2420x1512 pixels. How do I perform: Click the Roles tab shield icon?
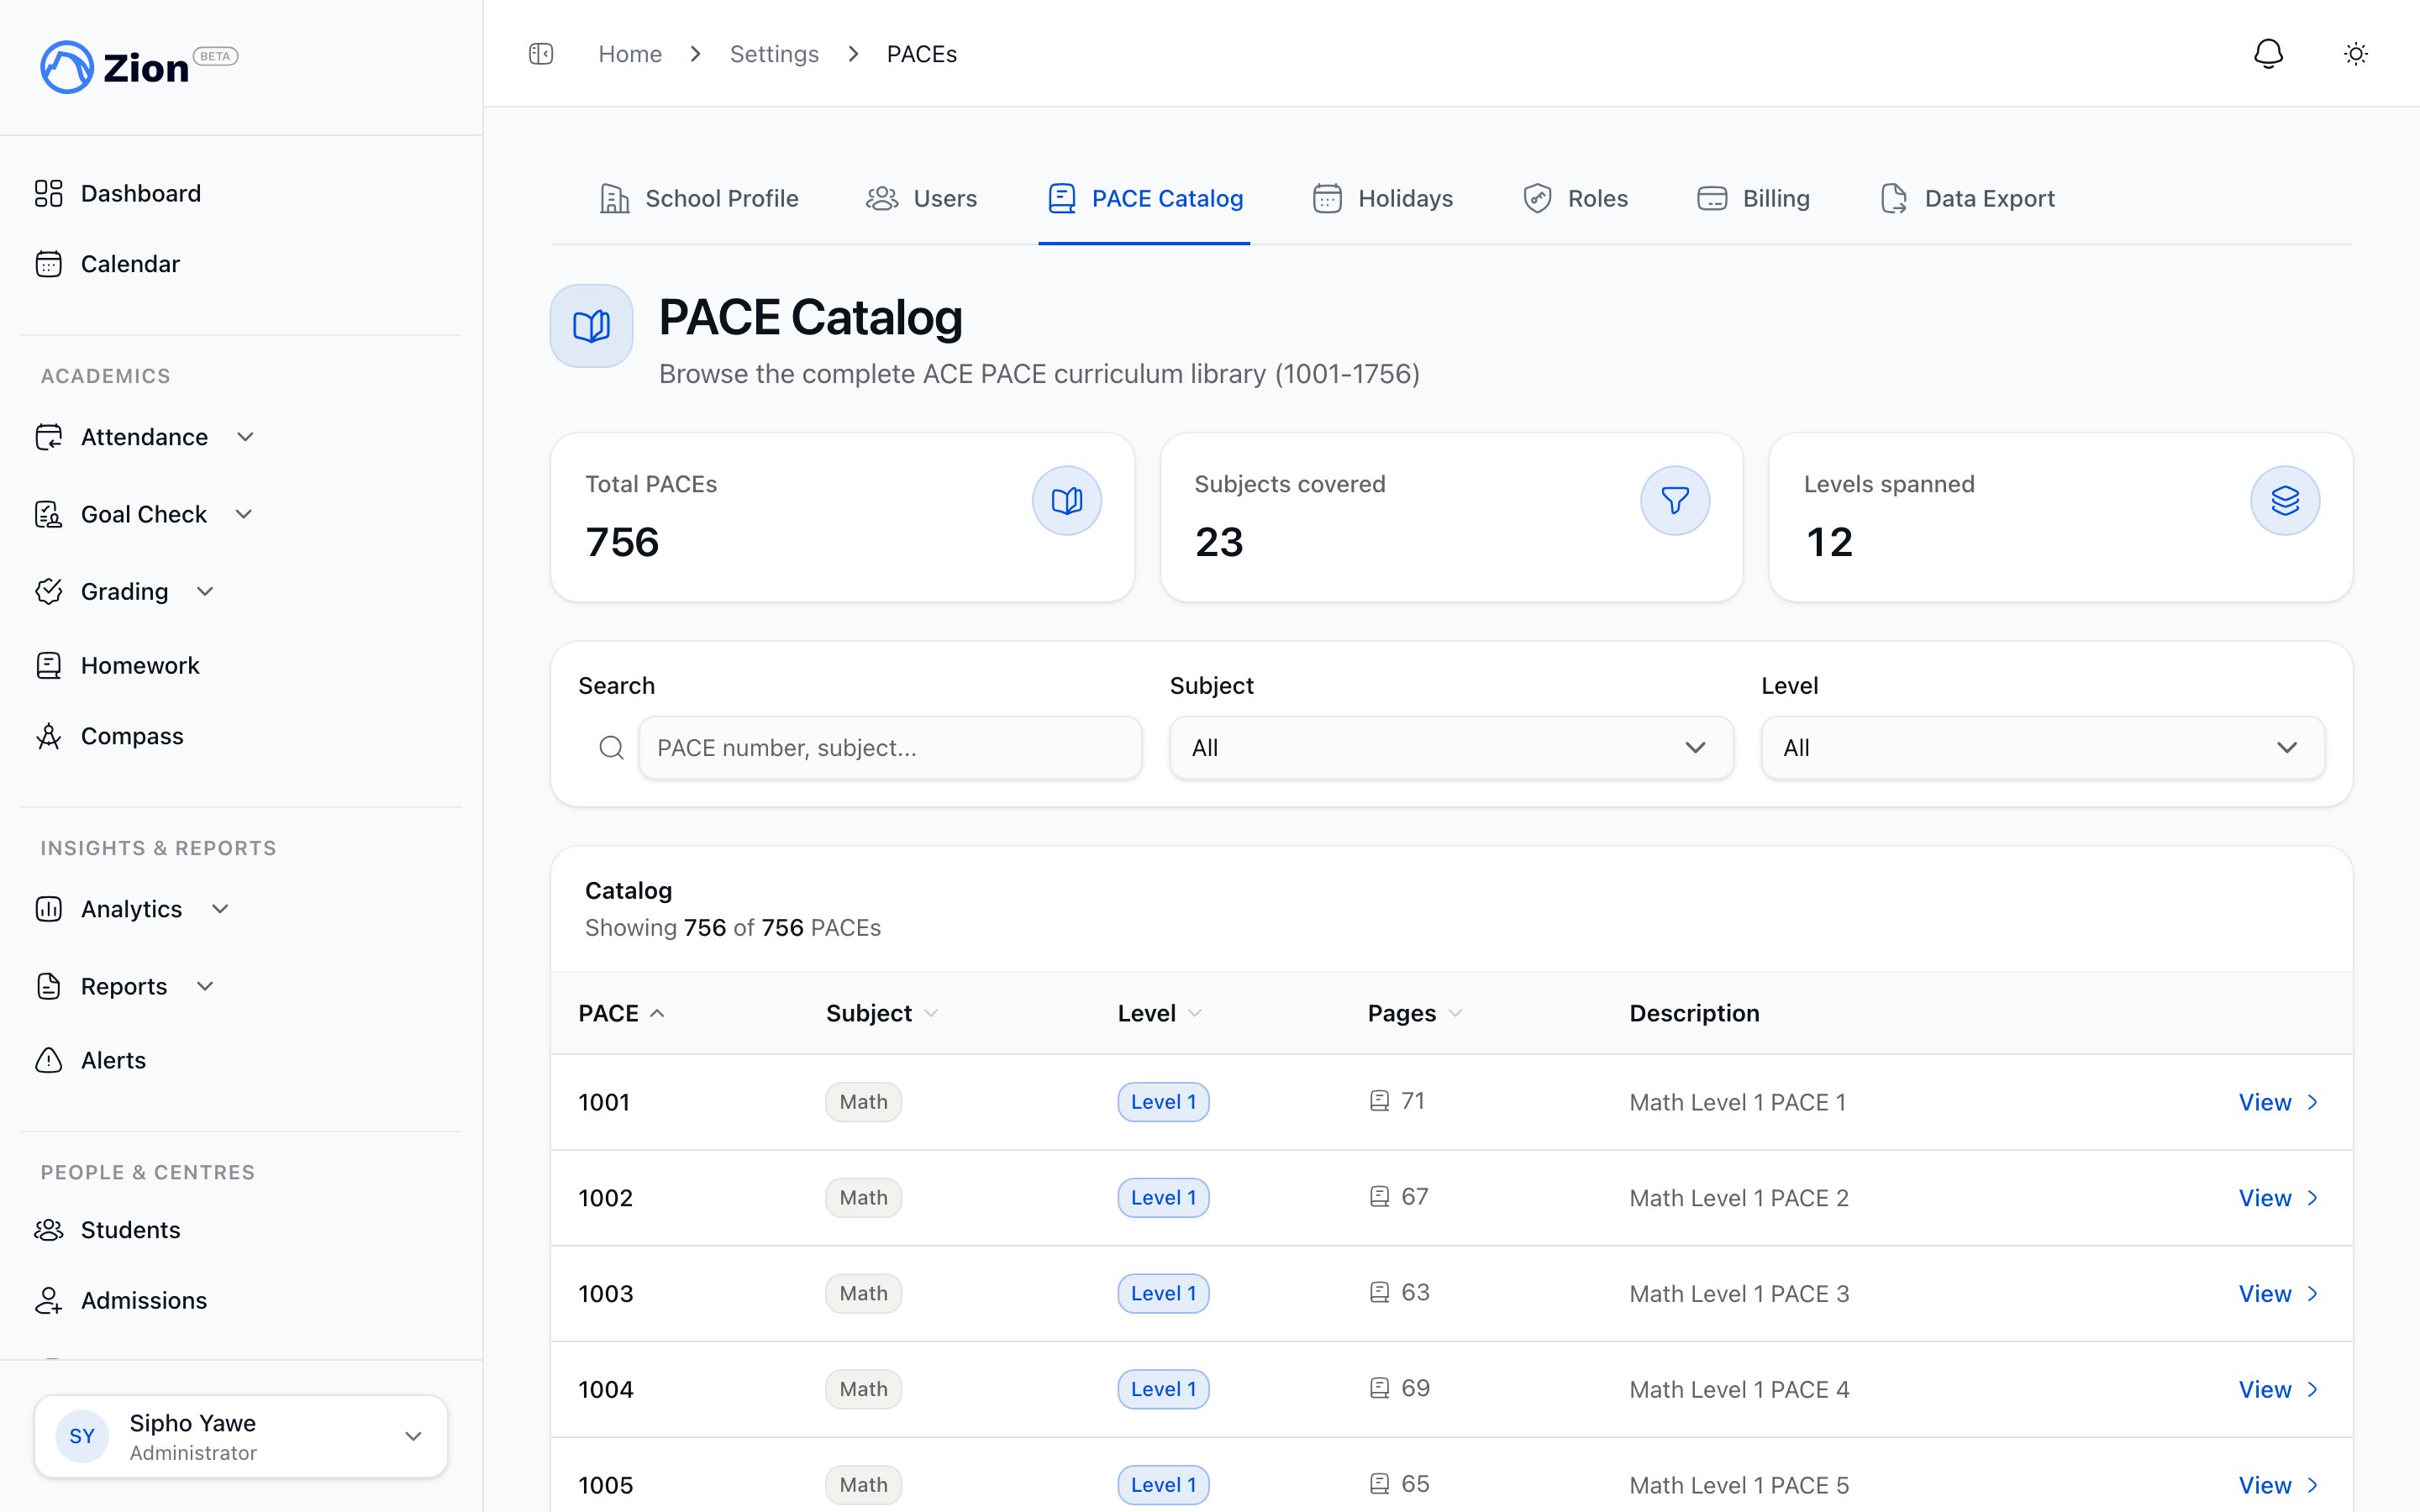(x=1537, y=198)
